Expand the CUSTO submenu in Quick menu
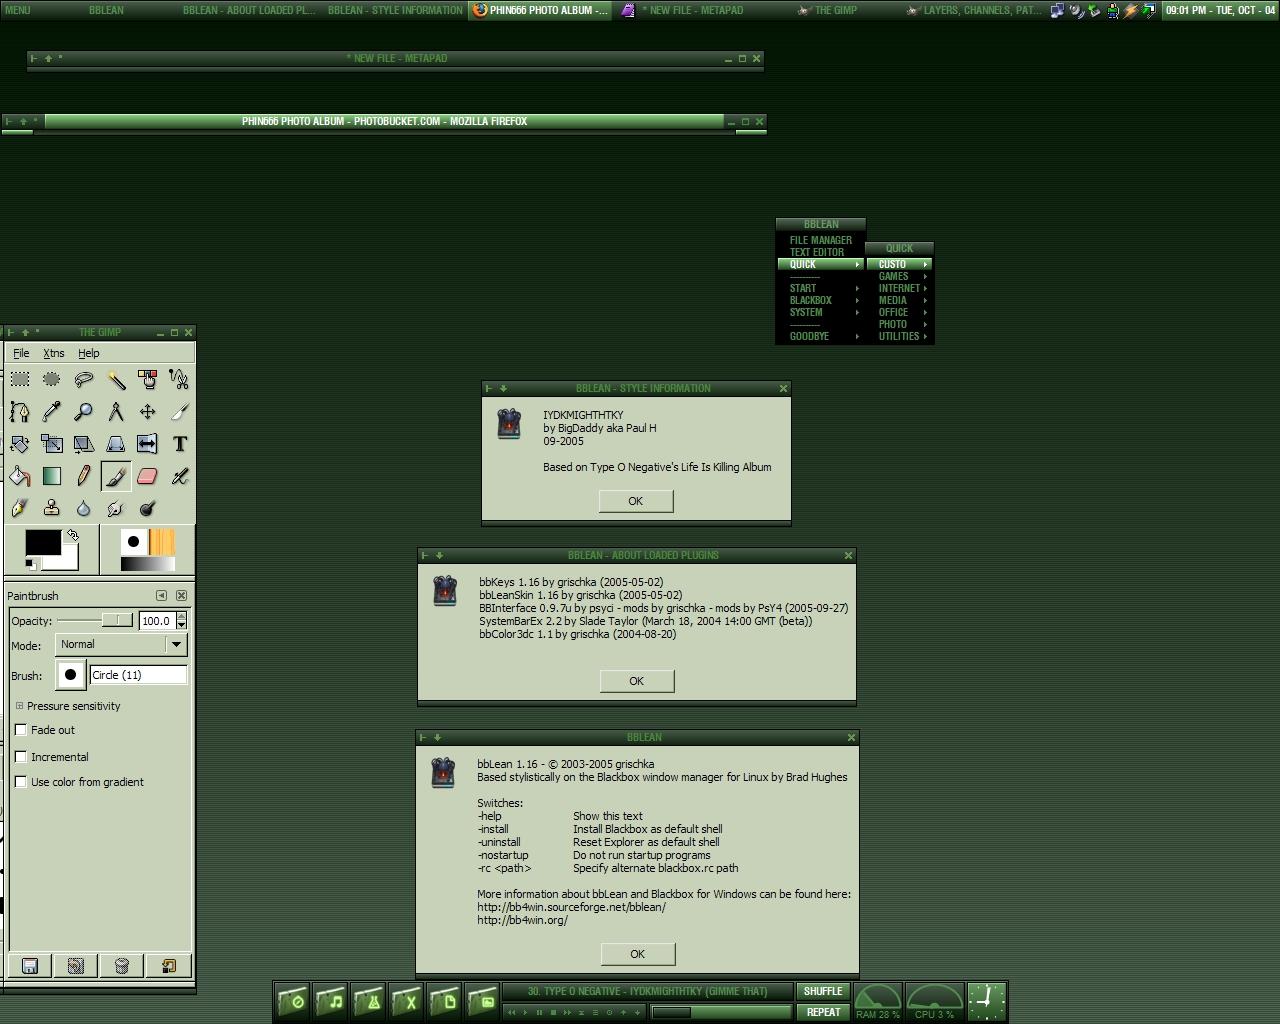Screen dimensions: 1280x1024 [x=900, y=264]
